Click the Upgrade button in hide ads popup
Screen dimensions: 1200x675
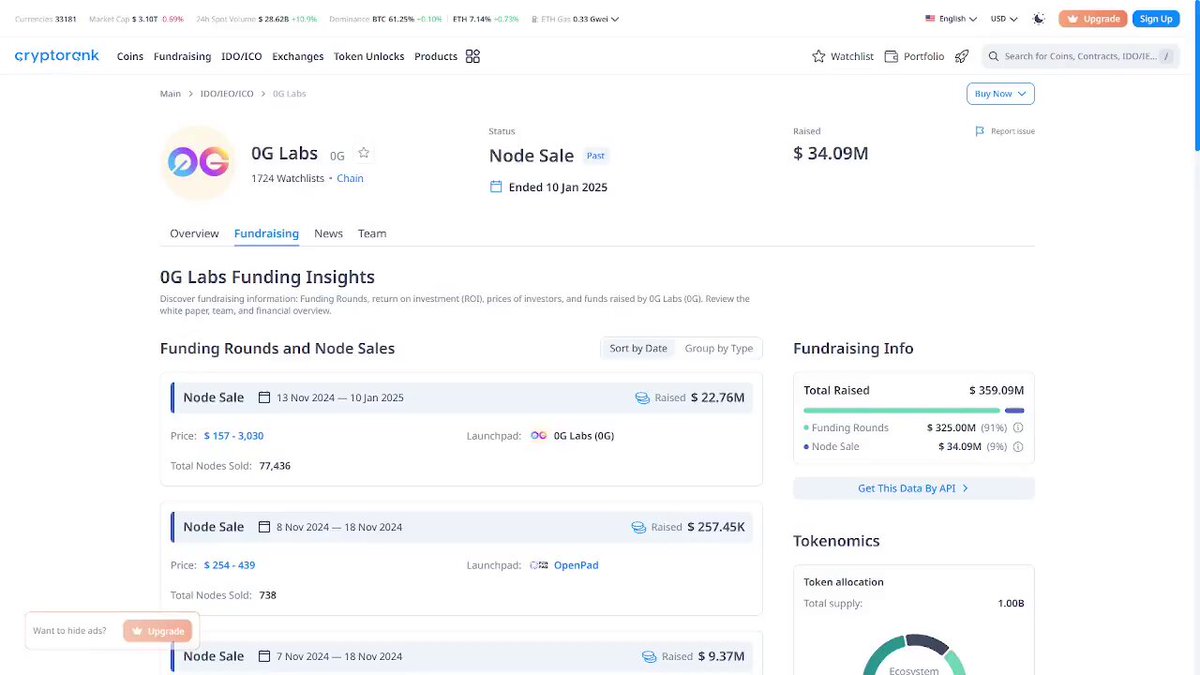tap(156, 631)
